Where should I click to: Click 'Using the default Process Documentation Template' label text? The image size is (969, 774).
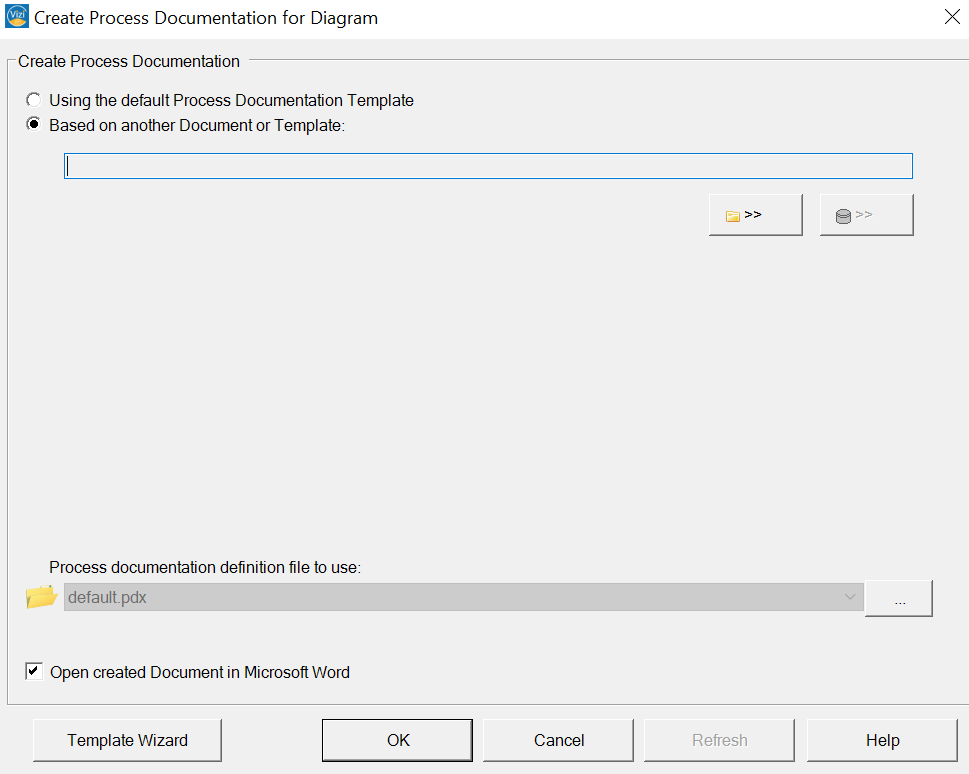click(231, 100)
